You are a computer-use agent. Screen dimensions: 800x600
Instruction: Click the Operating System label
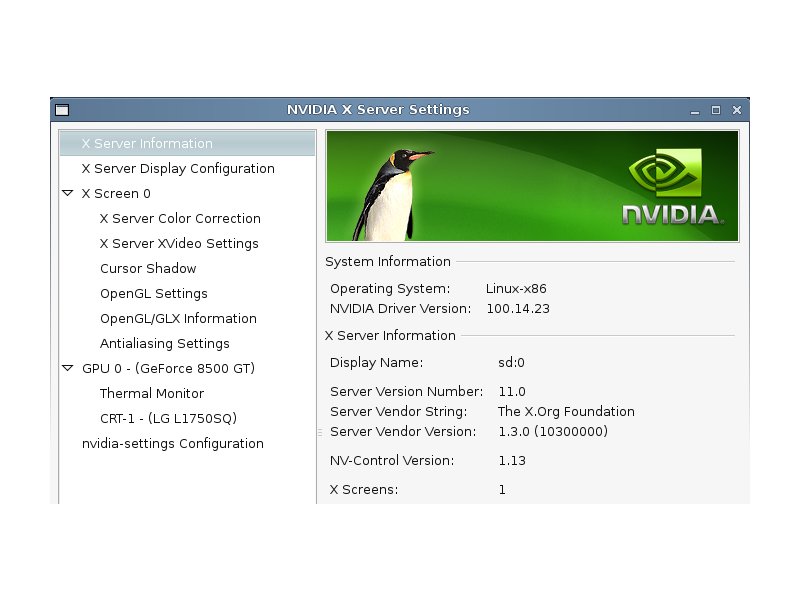390,289
